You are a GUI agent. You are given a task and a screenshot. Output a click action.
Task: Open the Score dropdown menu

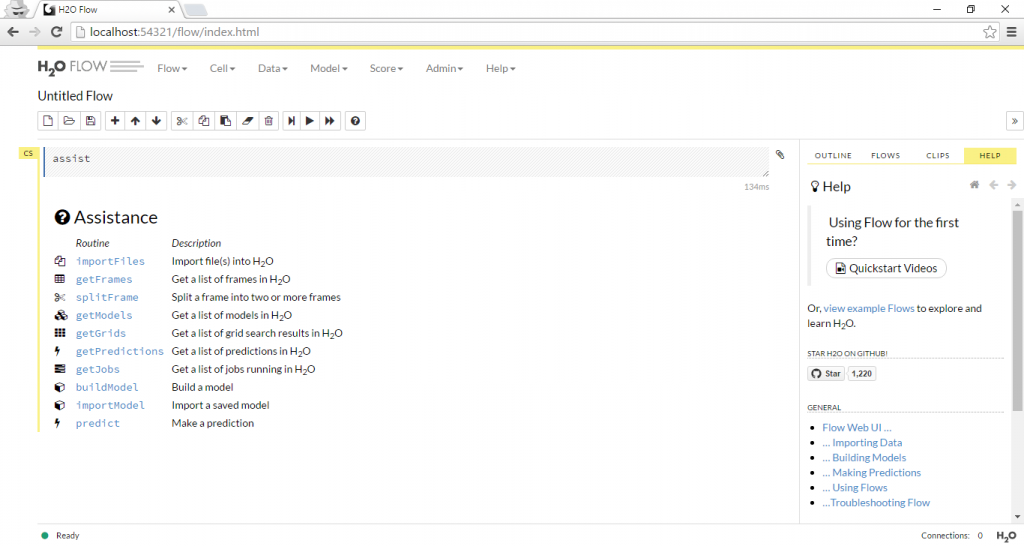(386, 69)
